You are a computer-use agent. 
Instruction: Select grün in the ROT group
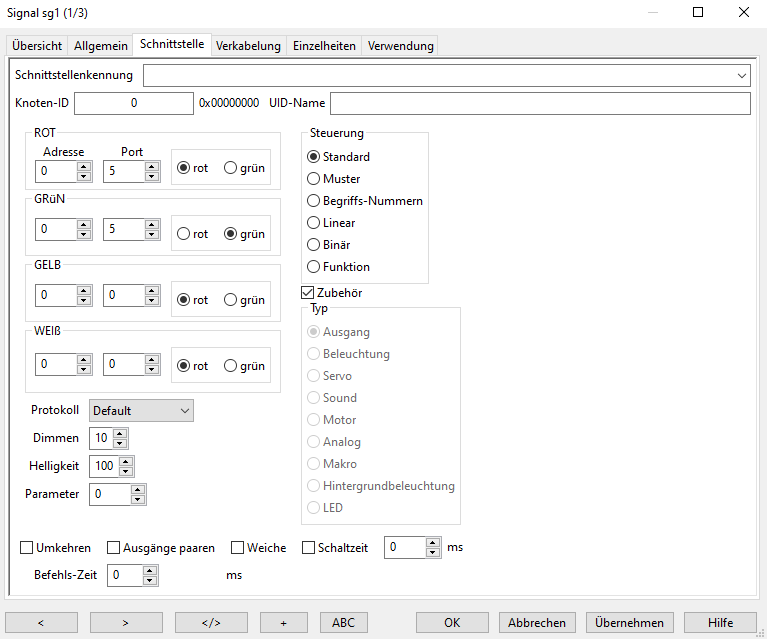point(244,168)
